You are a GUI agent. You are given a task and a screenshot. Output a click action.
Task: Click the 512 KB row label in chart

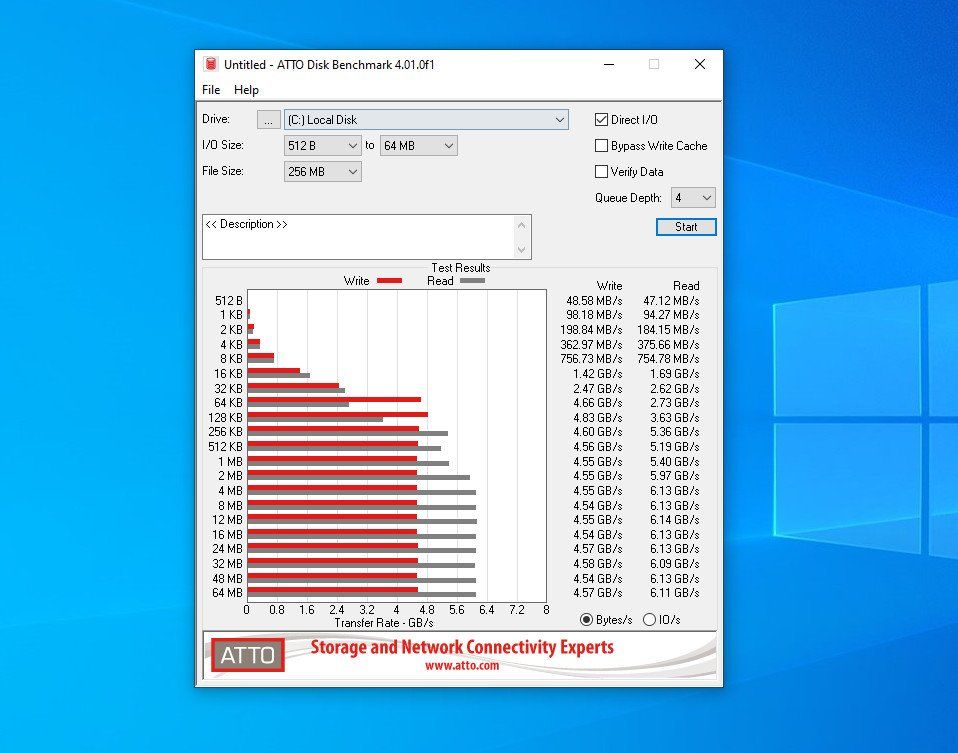point(225,447)
